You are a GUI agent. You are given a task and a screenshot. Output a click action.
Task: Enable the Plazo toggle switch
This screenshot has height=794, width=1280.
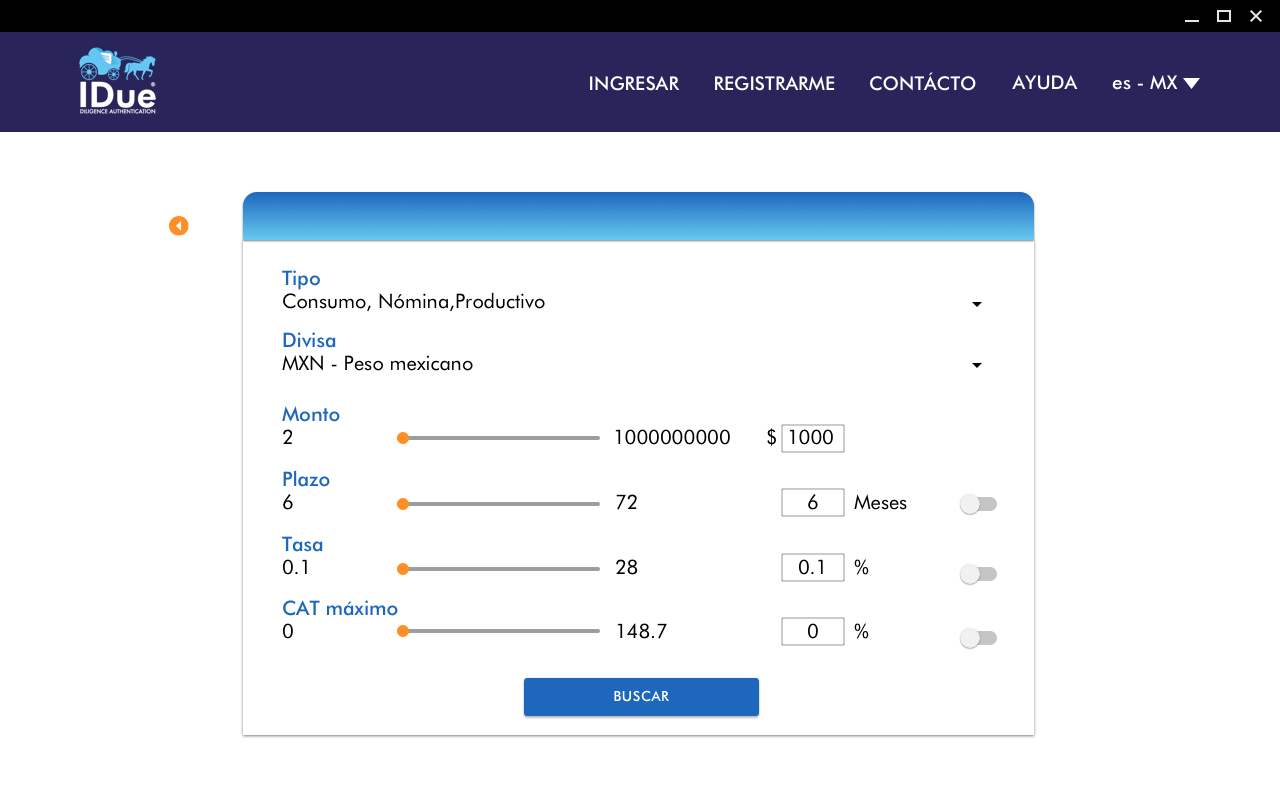pos(978,504)
